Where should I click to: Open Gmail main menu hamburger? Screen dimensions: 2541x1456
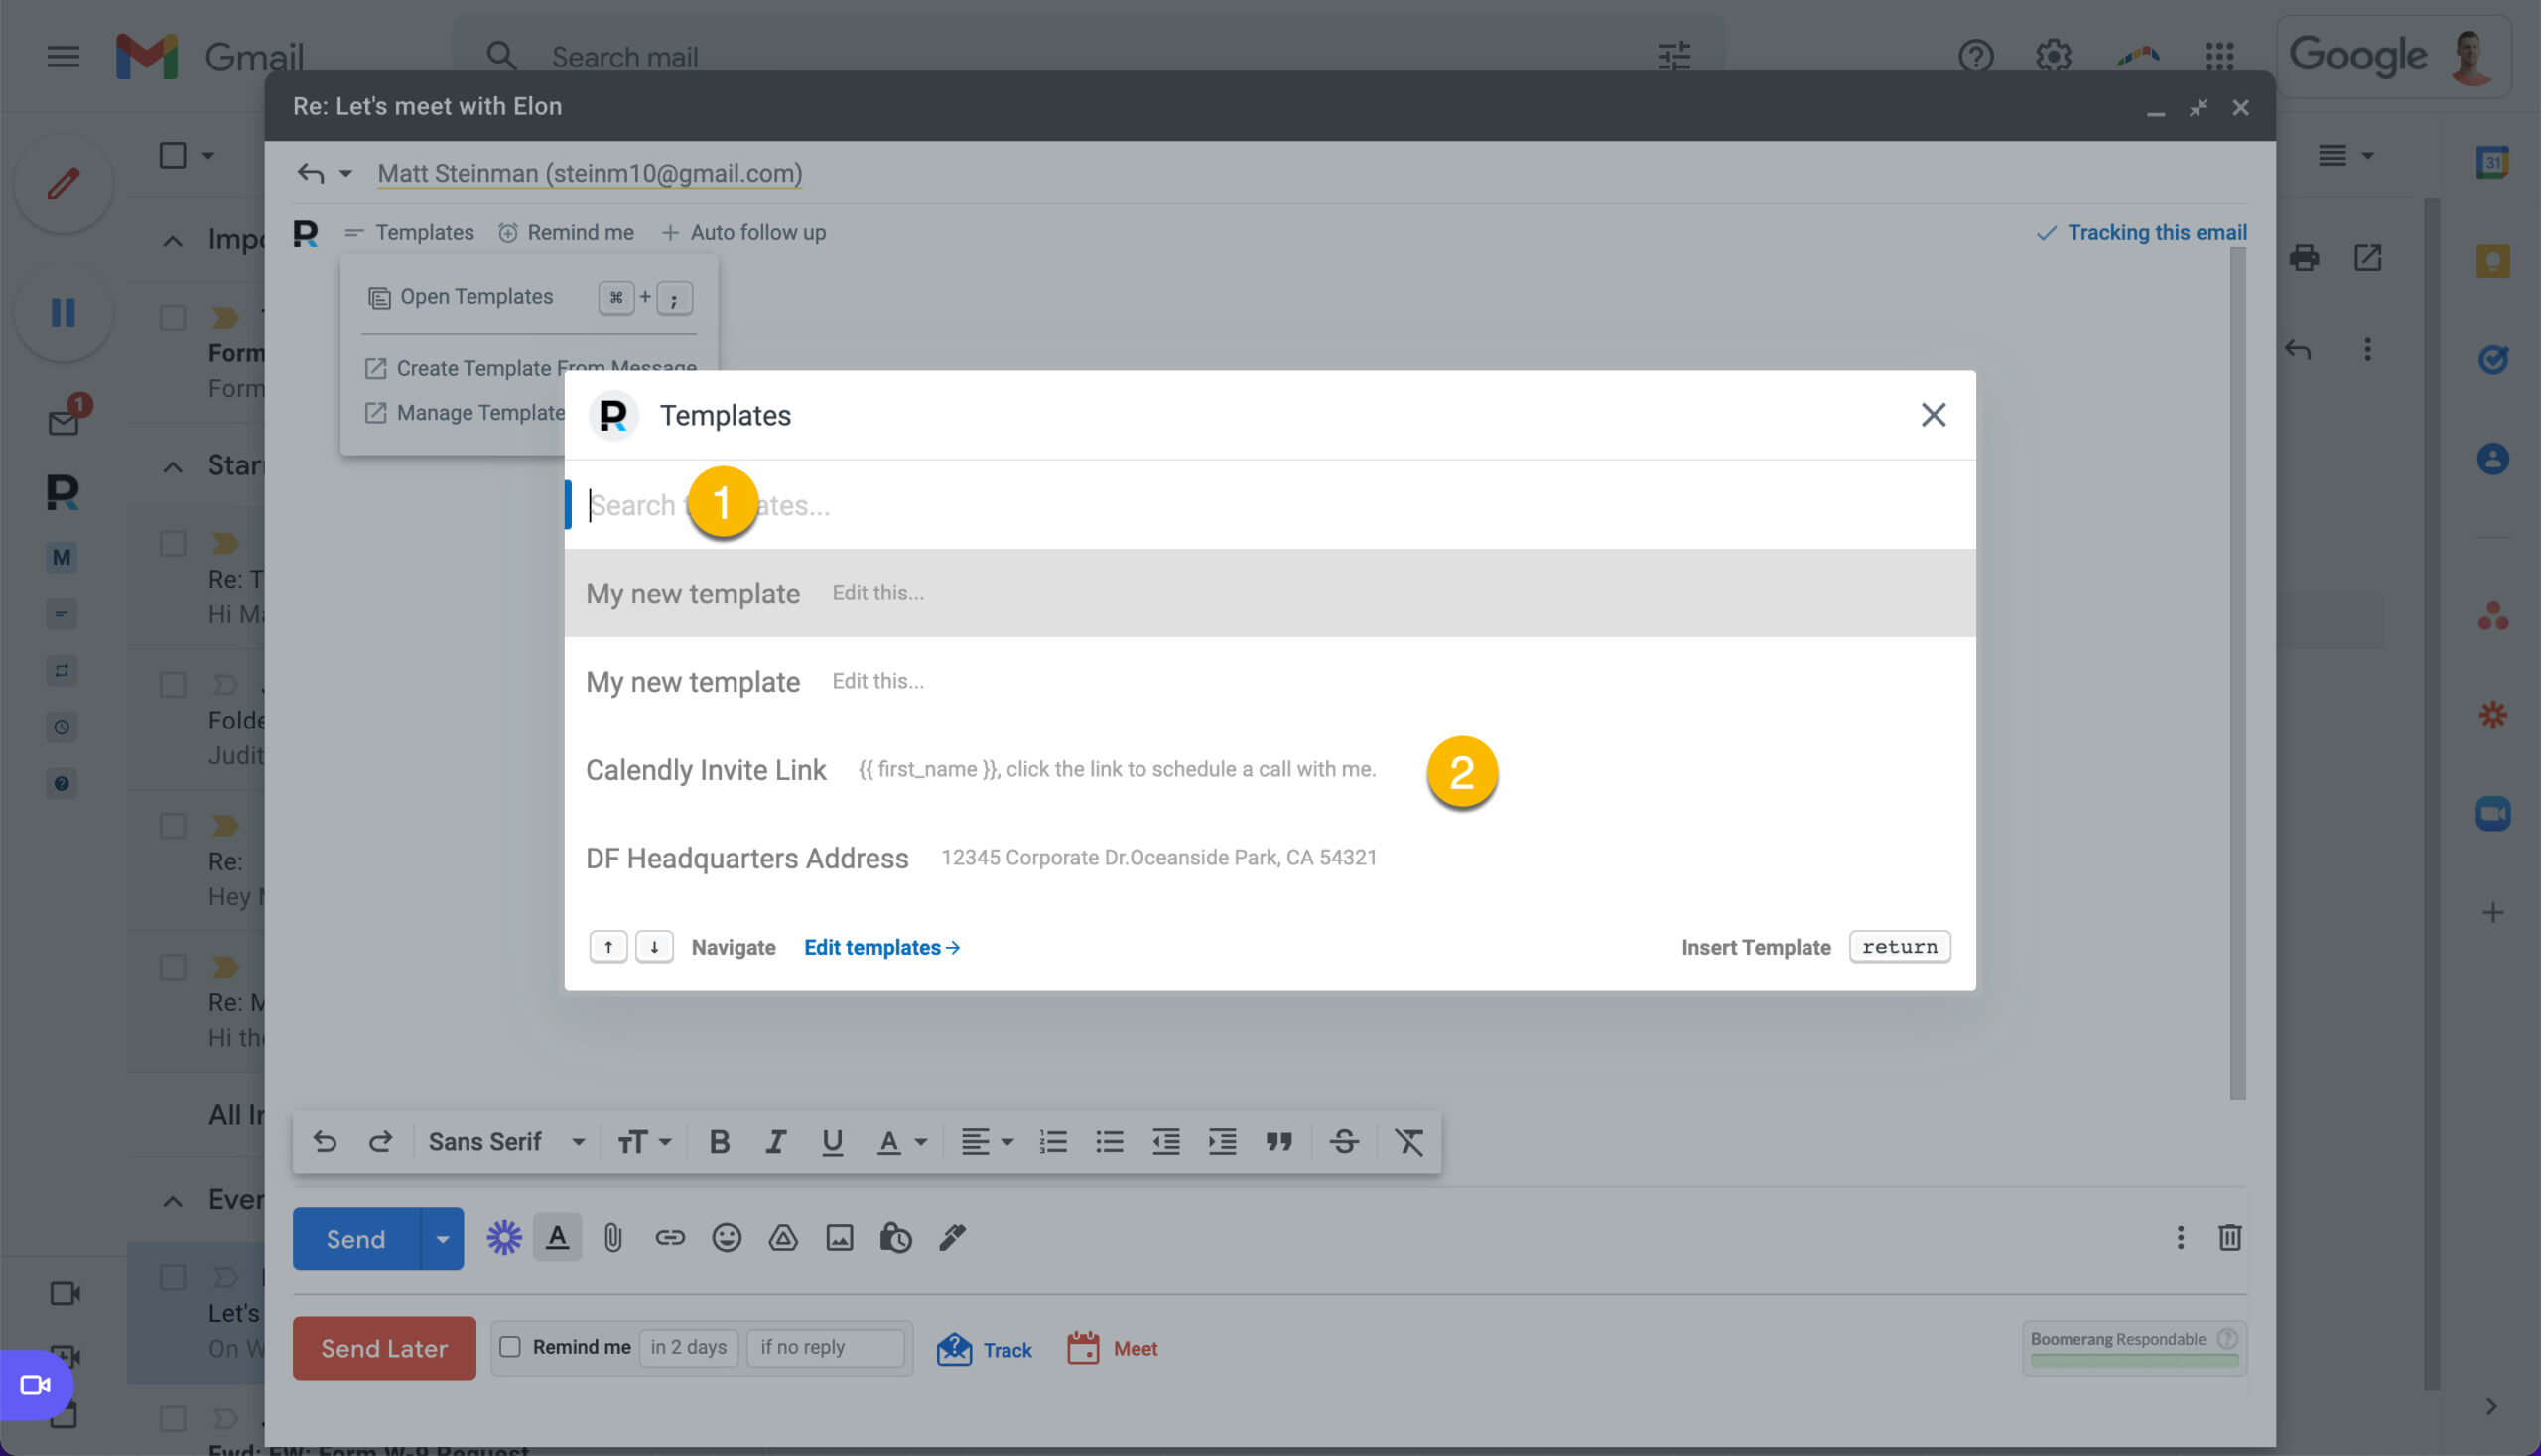click(x=63, y=56)
